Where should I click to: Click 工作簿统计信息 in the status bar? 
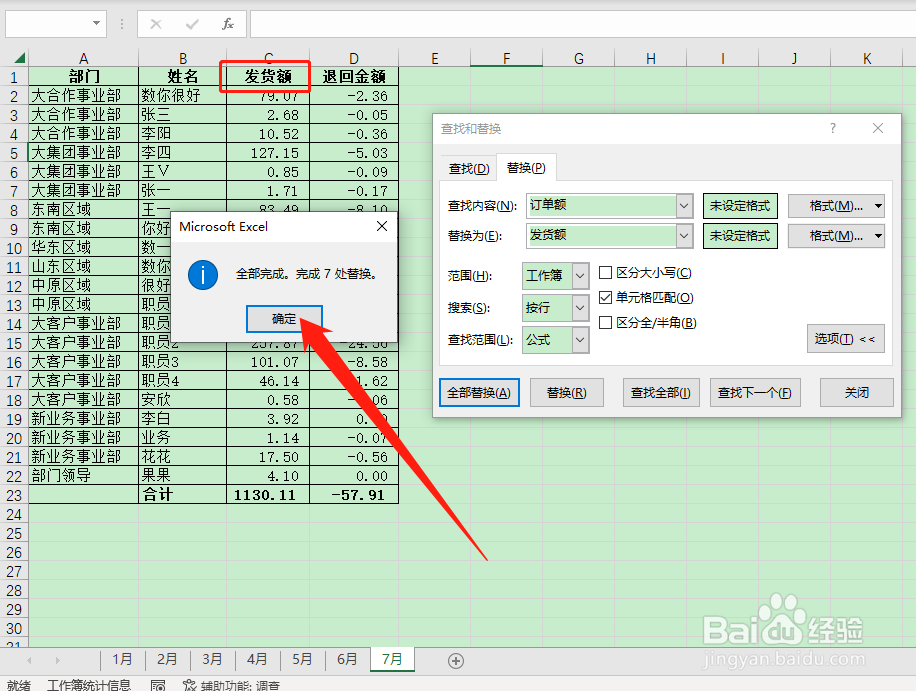tap(89, 685)
